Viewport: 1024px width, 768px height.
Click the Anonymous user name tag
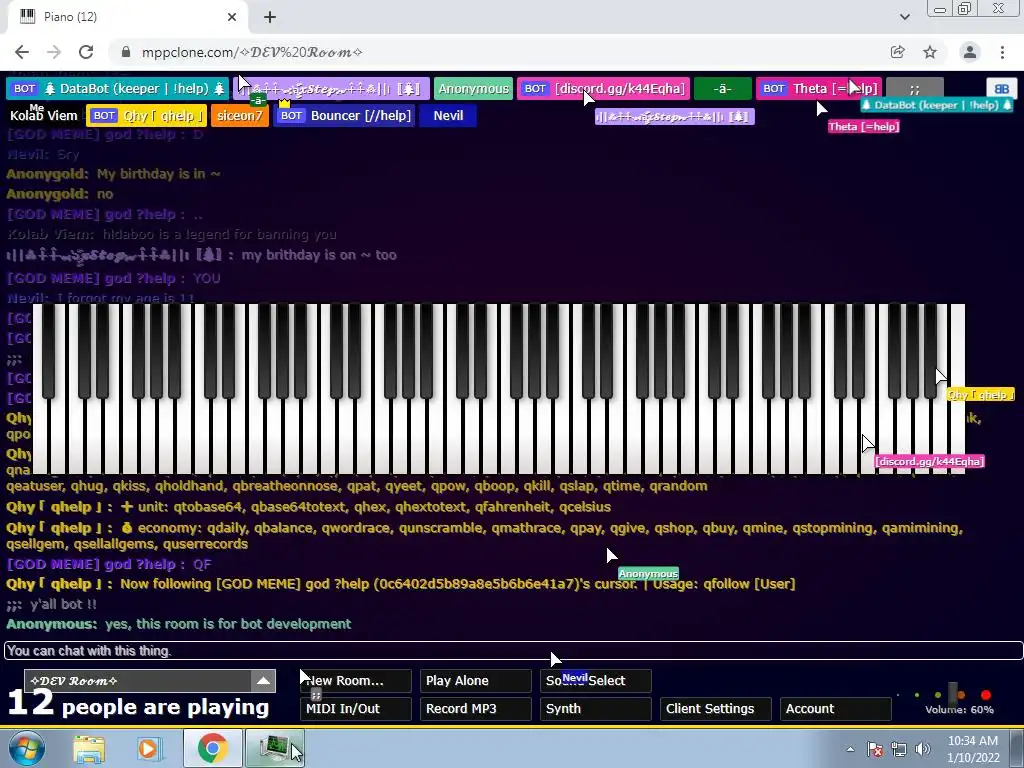coord(473,89)
